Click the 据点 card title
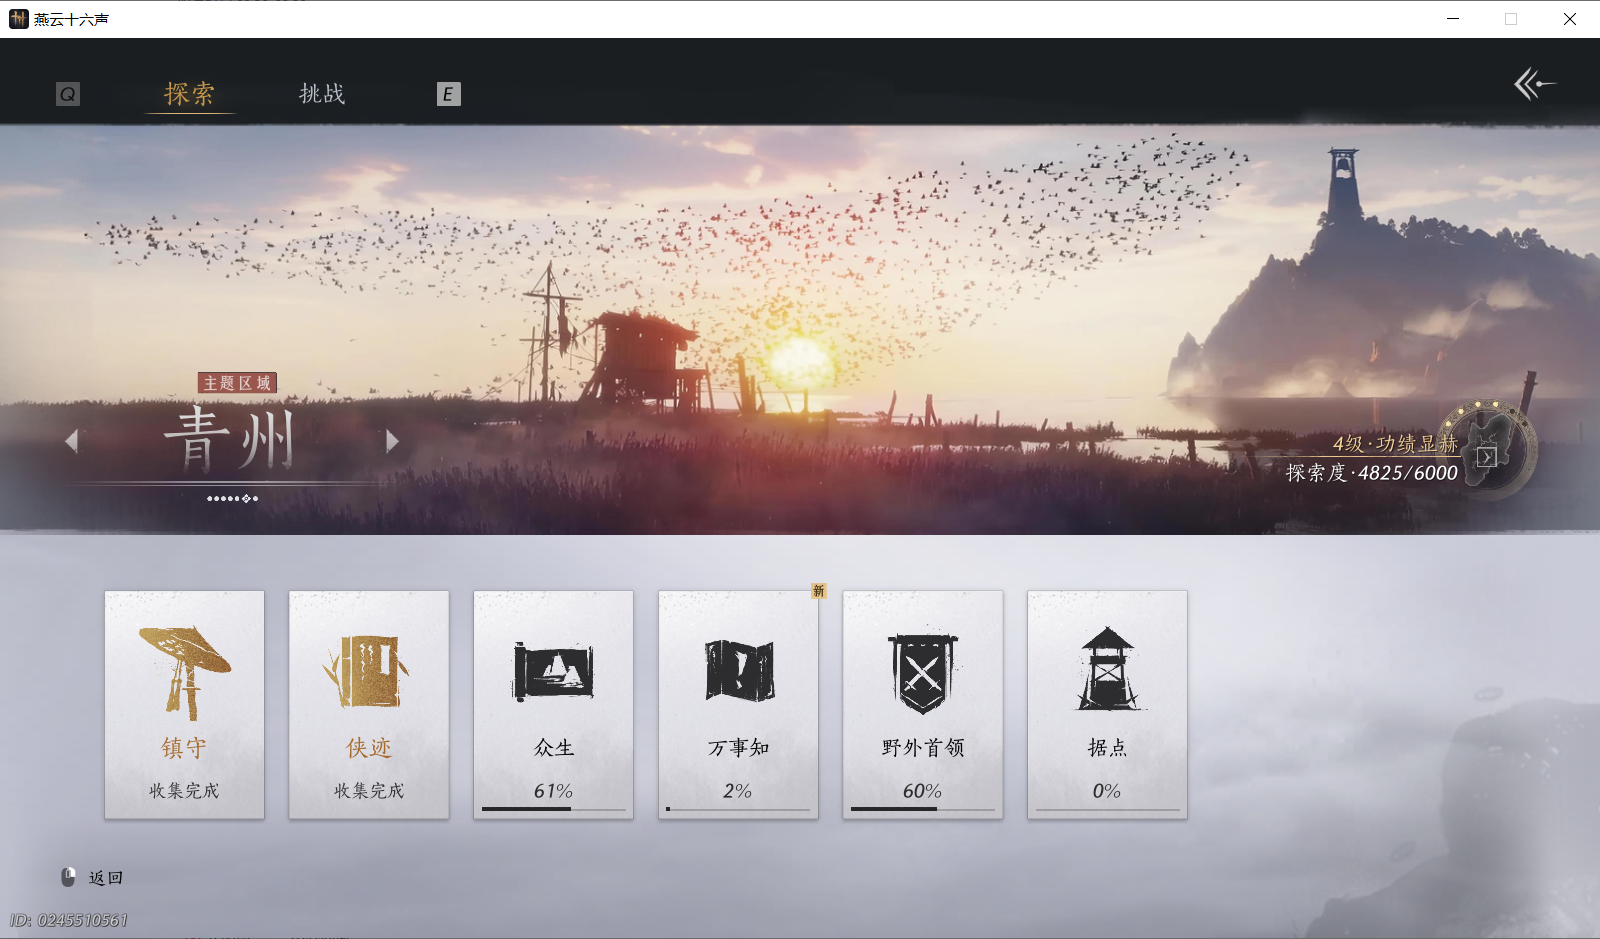Image resolution: width=1600 pixels, height=939 pixels. click(1107, 748)
